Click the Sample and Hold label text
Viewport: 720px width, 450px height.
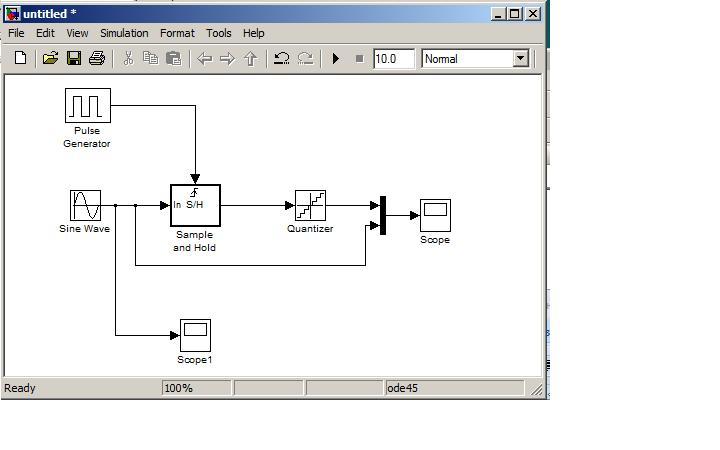(194, 241)
